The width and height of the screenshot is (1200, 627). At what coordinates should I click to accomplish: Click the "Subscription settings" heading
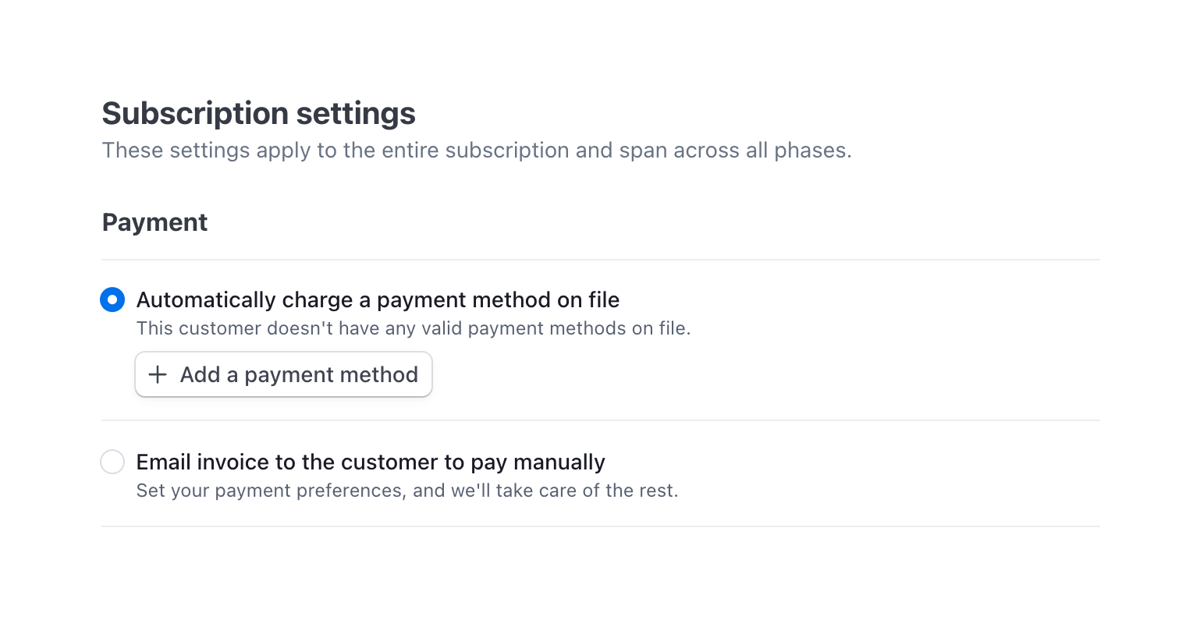click(x=257, y=113)
